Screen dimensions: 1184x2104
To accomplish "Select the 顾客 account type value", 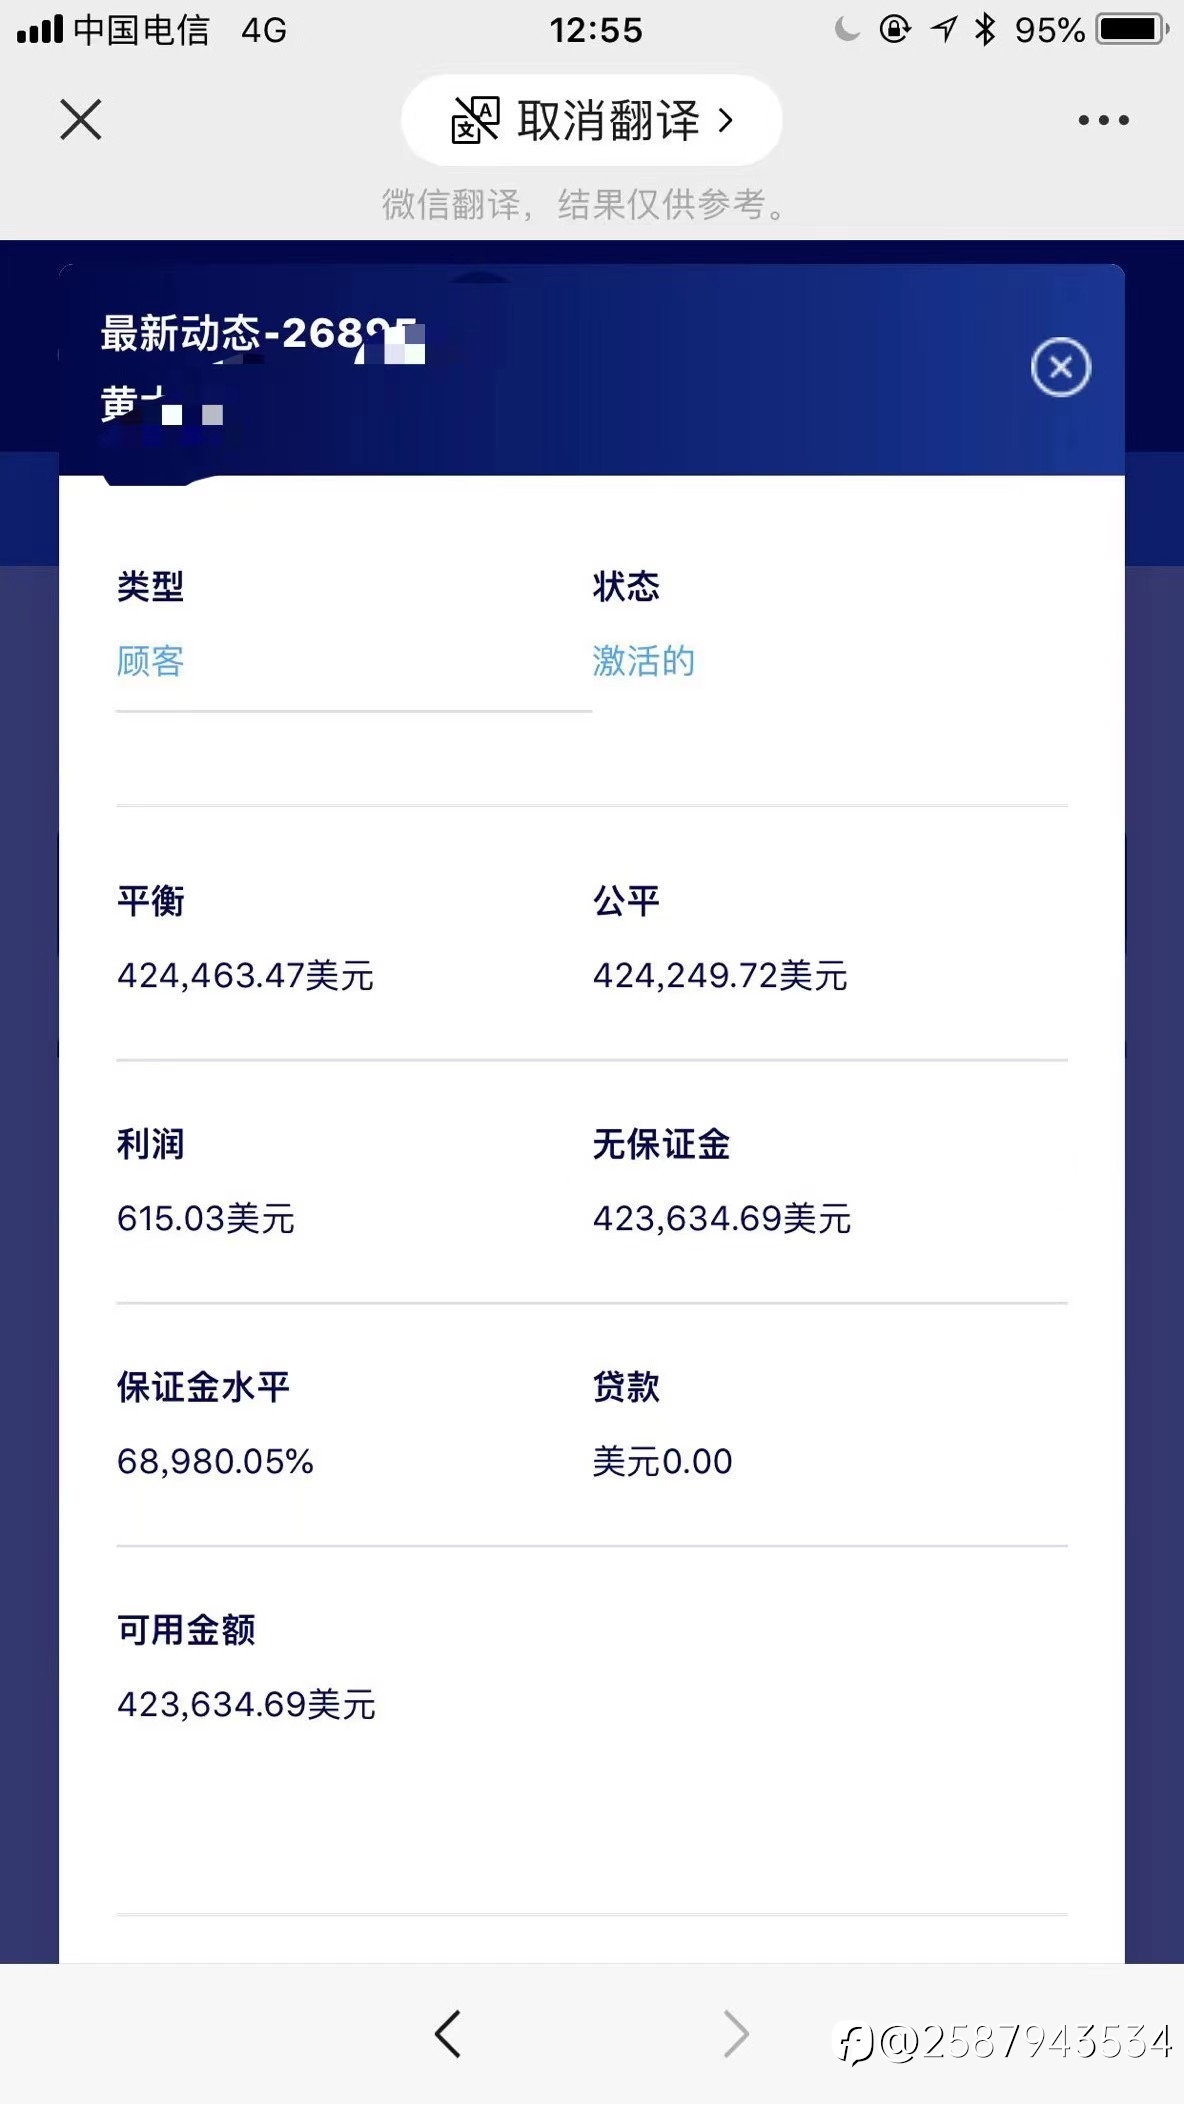I will 151,661.
